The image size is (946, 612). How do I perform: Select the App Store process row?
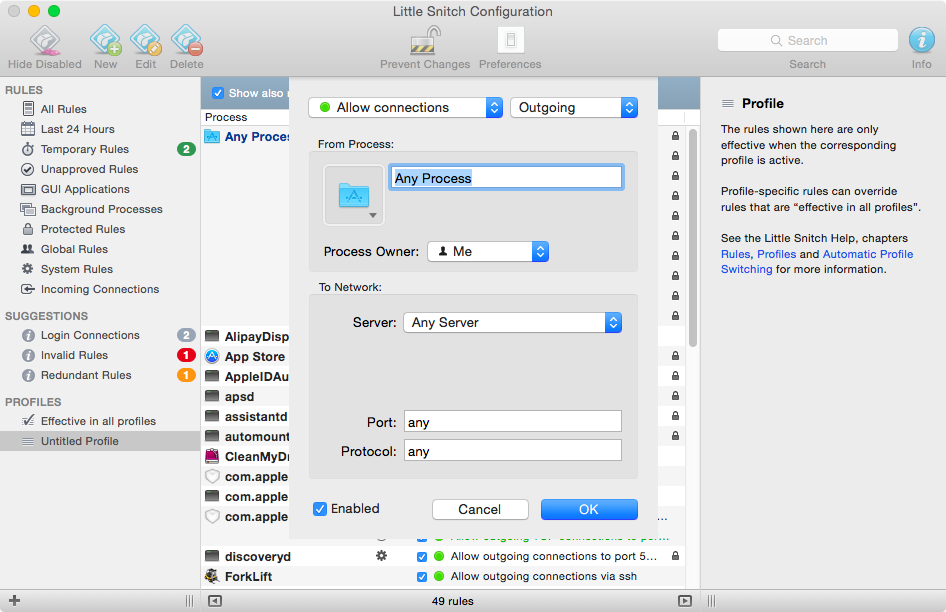tap(255, 356)
